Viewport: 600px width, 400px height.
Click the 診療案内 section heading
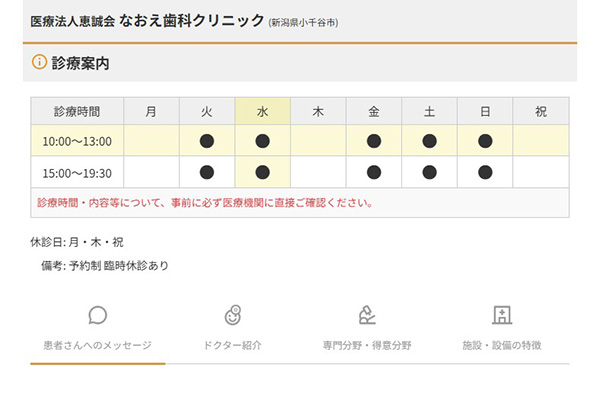click(80, 62)
